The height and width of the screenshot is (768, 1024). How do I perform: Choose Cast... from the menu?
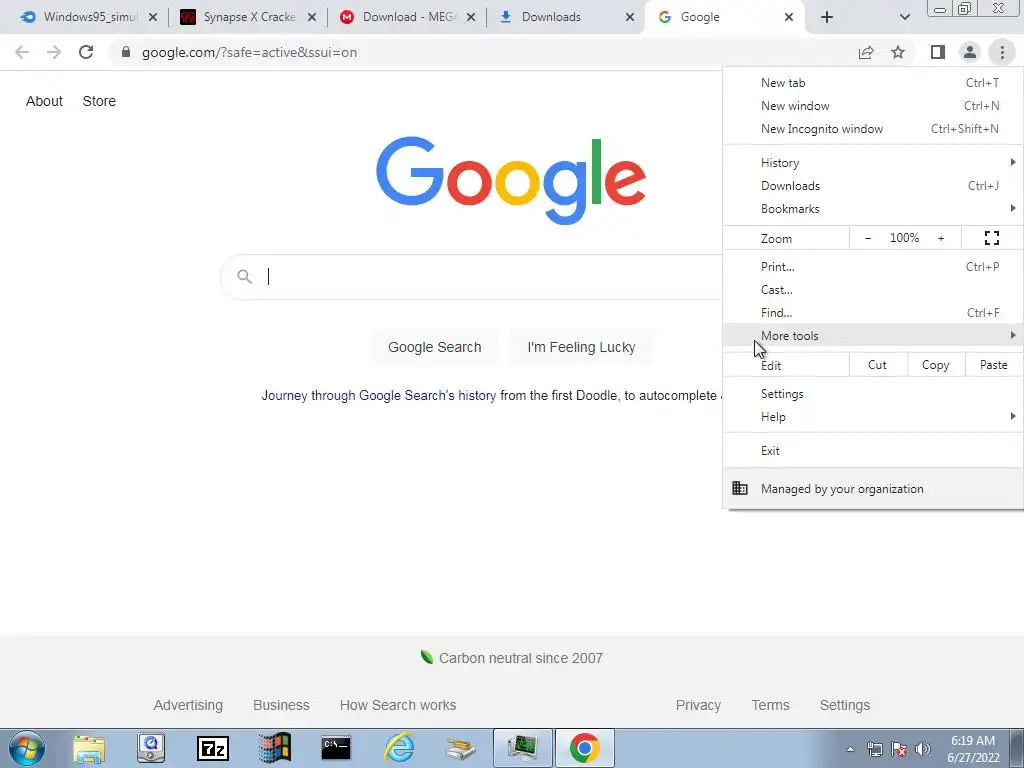[x=873, y=289]
